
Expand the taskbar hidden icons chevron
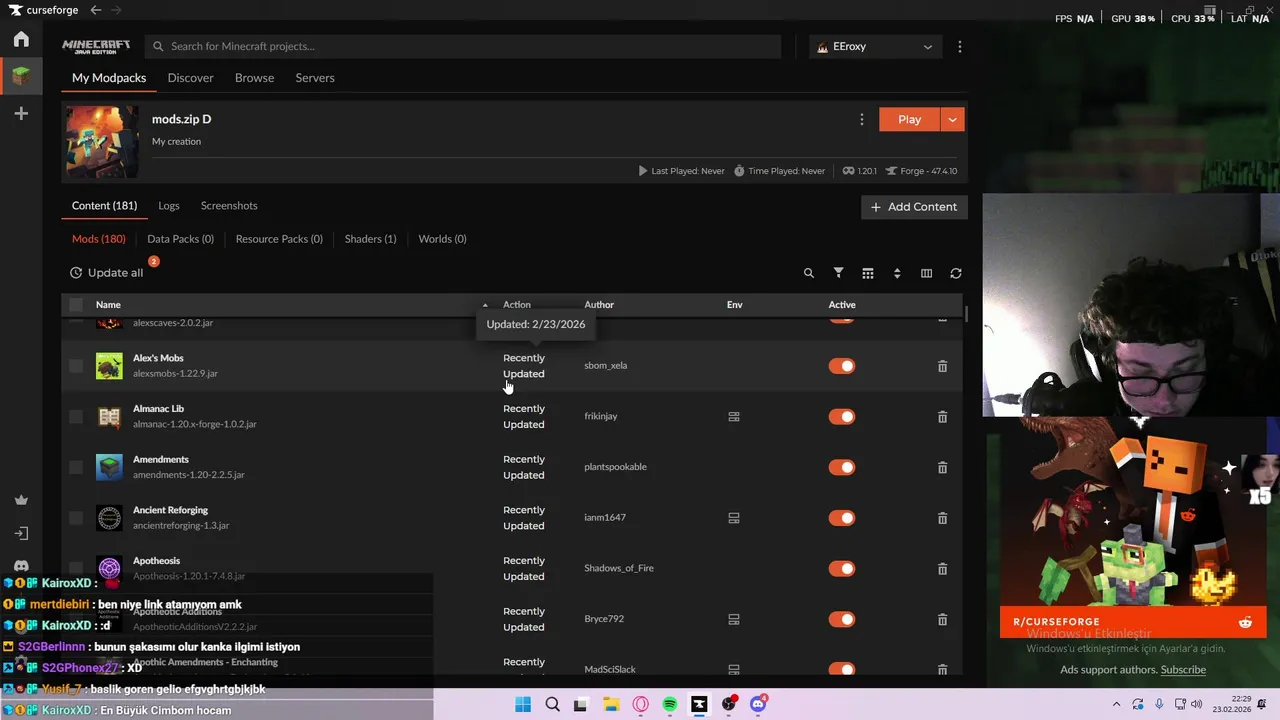[1117, 704]
